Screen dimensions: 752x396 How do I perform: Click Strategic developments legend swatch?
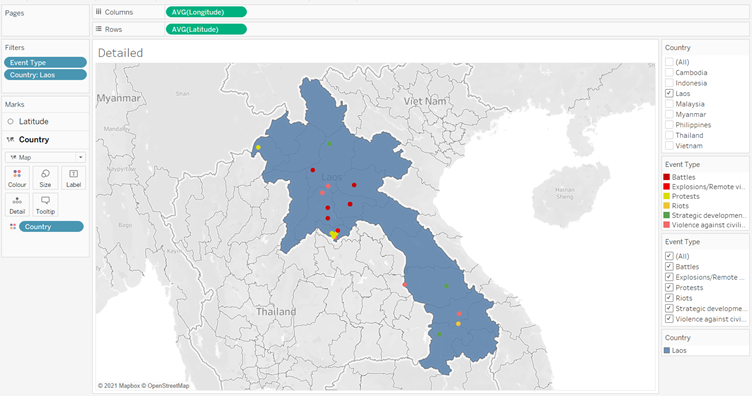(667, 215)
